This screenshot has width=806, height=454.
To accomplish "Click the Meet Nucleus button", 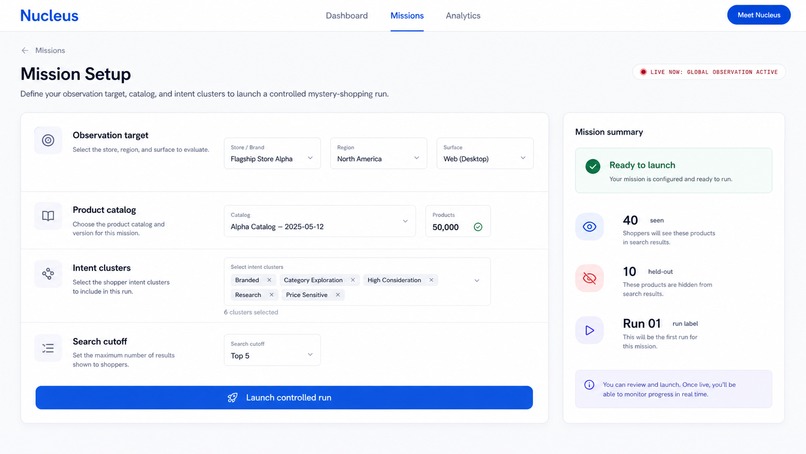I will click(x=759, y=15).
